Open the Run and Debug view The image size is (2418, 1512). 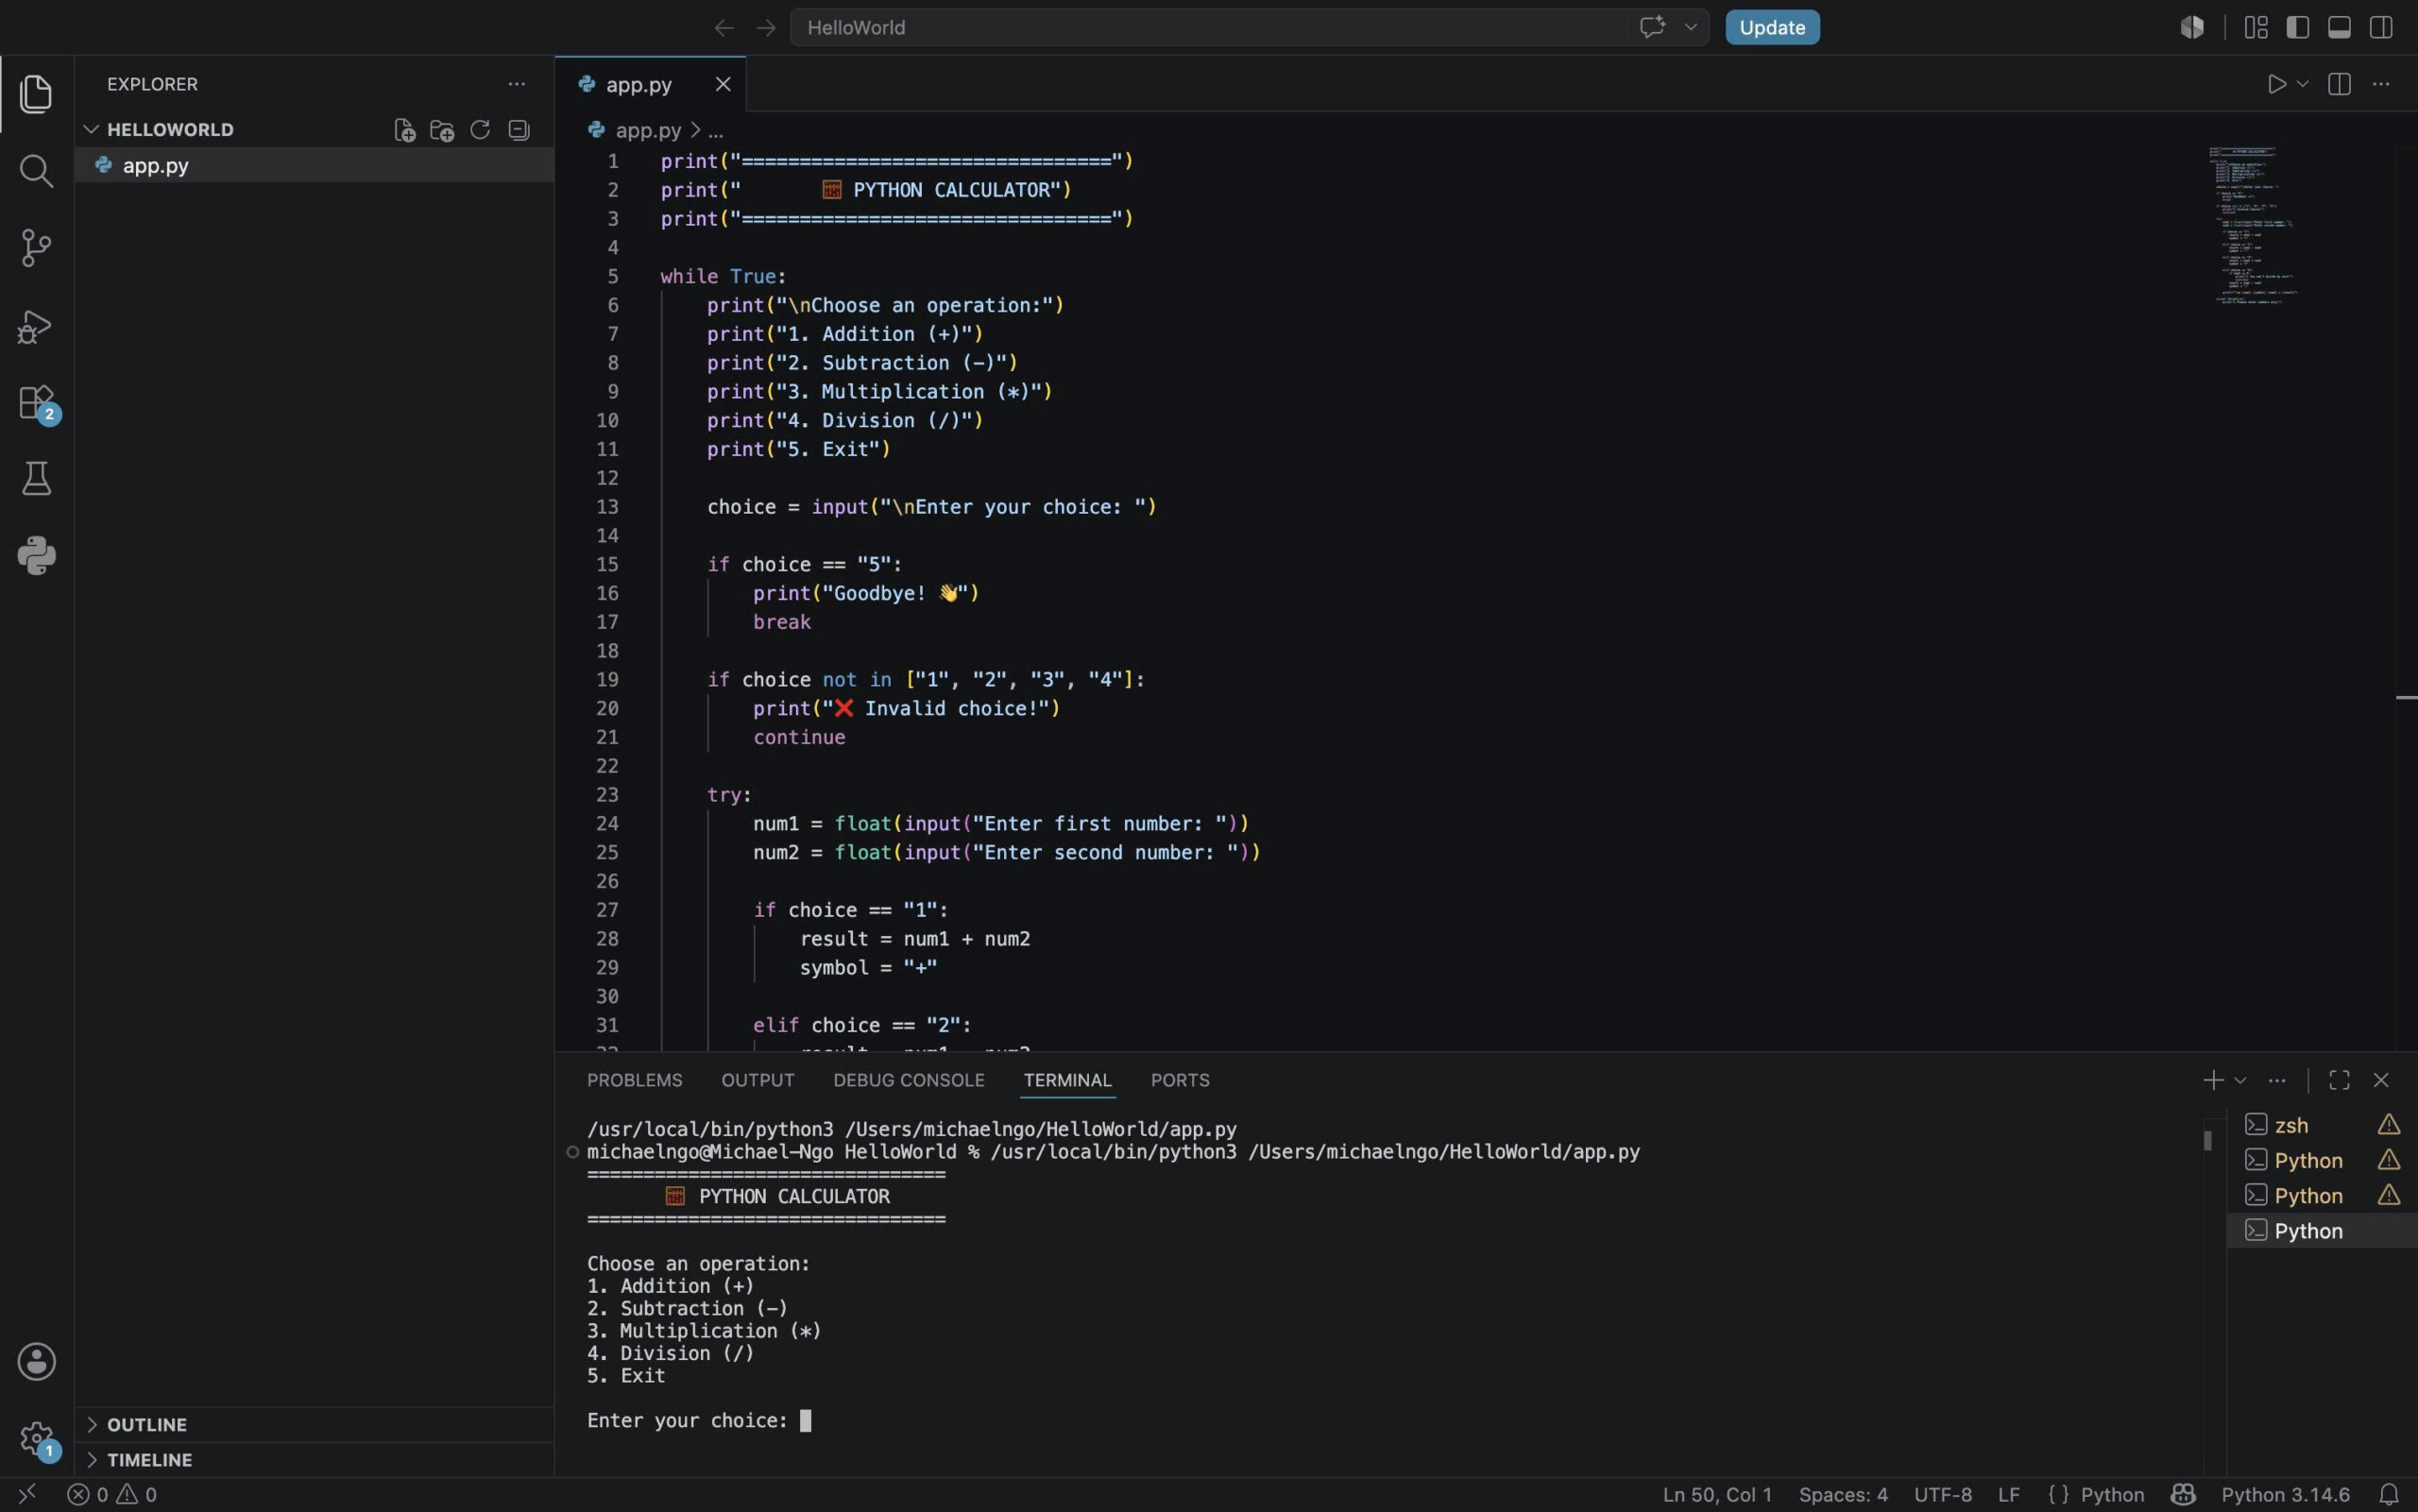coord(36,326)
